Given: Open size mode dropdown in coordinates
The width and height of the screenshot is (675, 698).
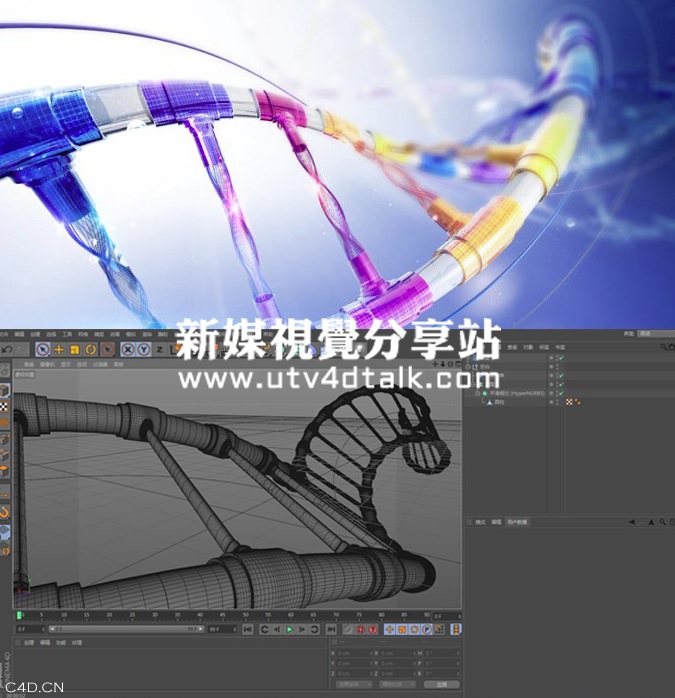Looking at the screenshot, I should tap(398, 684).
